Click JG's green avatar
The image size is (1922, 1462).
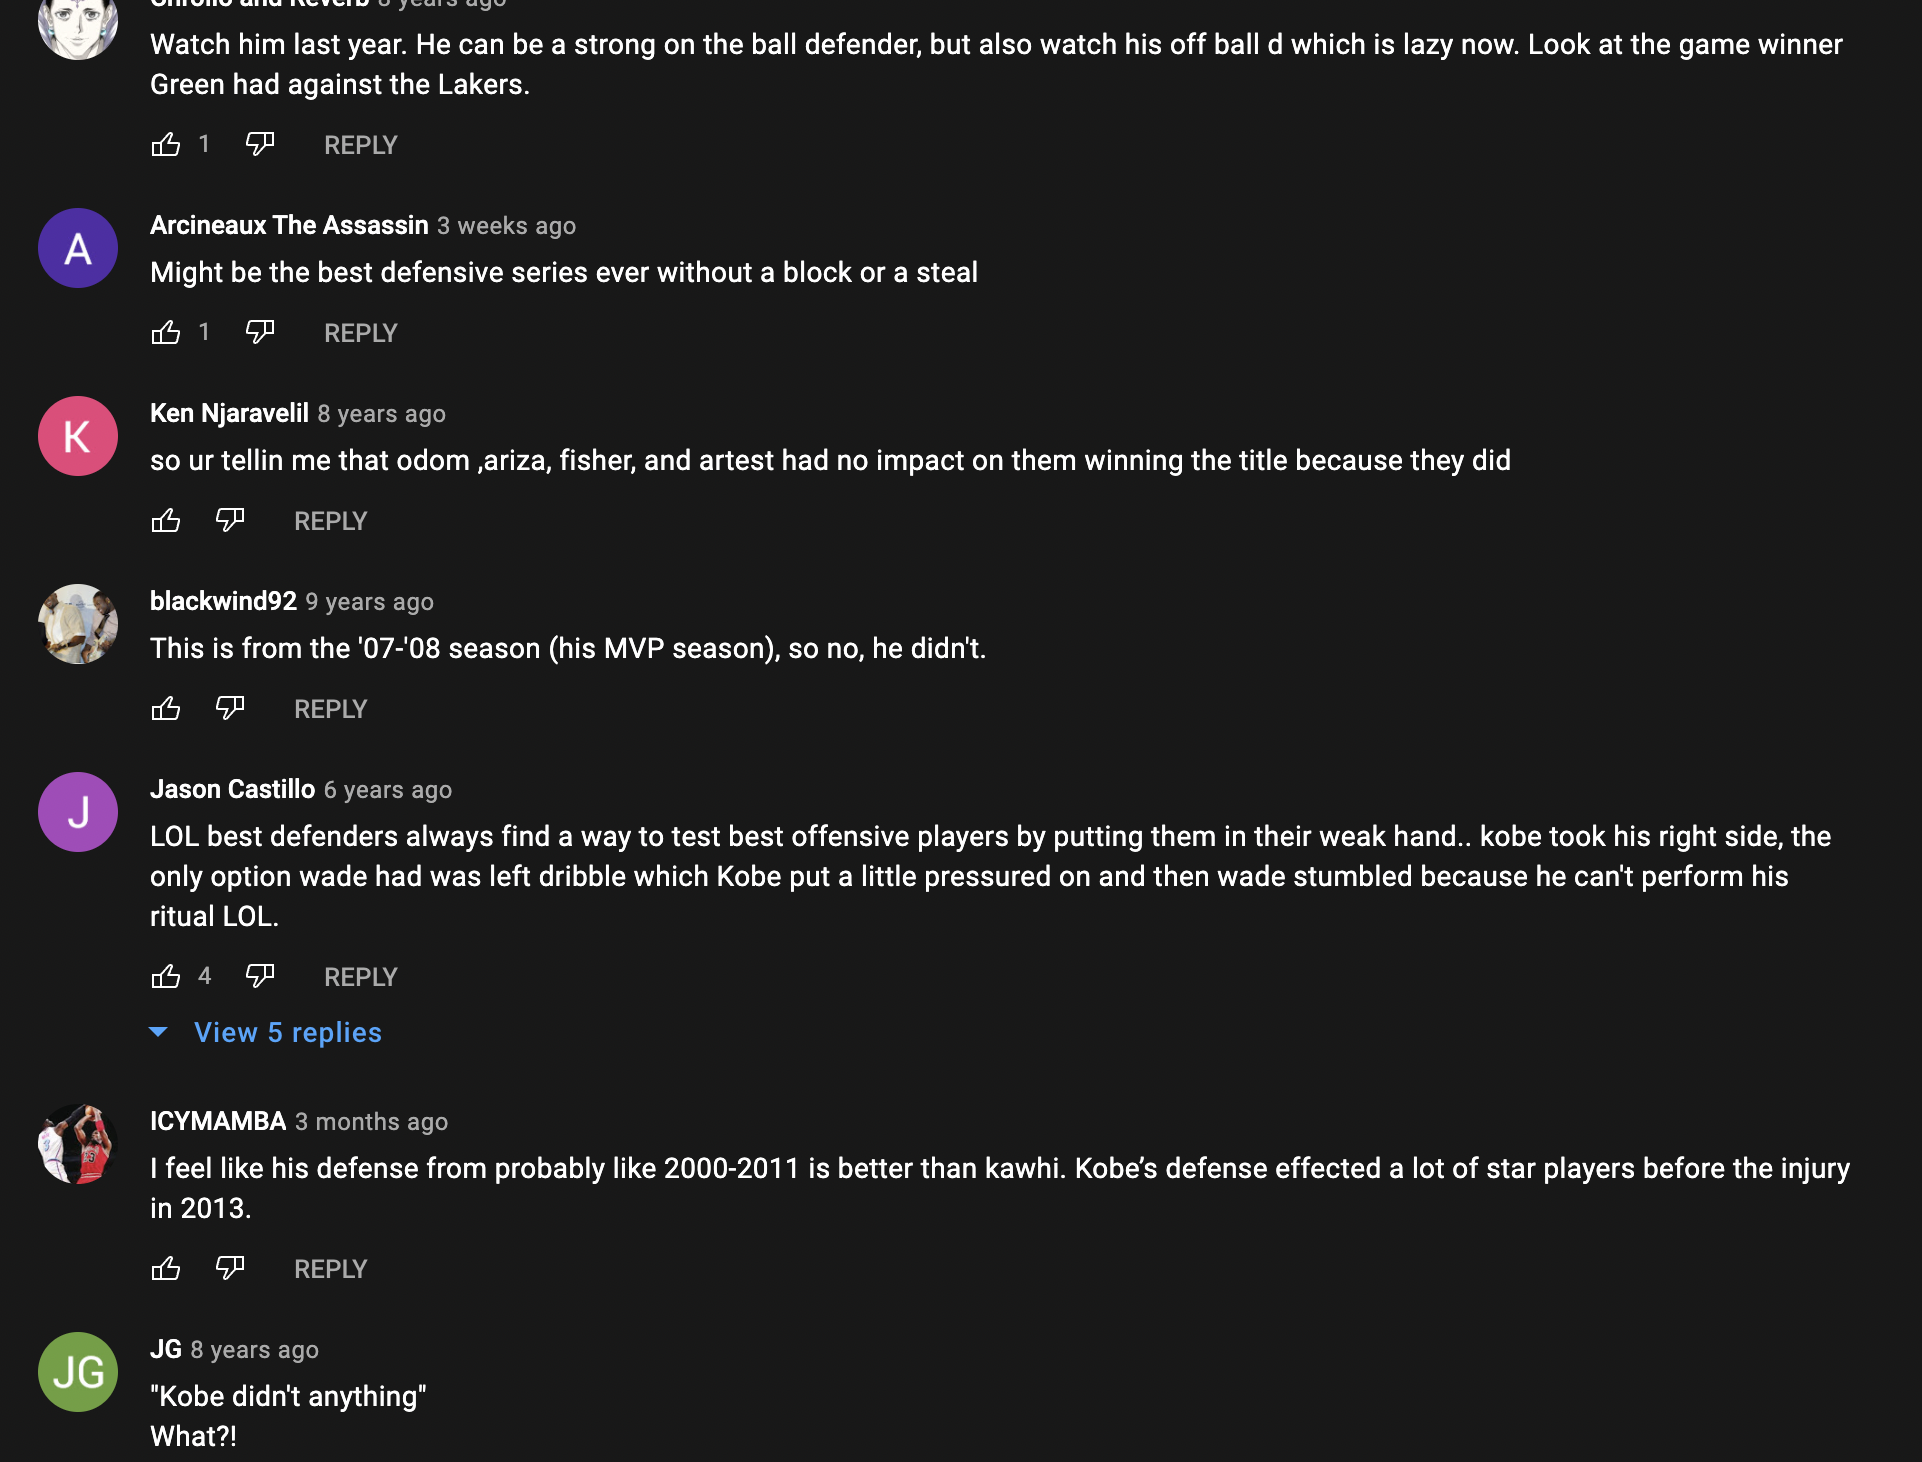pyautogui.click(x=78, y=1372)
